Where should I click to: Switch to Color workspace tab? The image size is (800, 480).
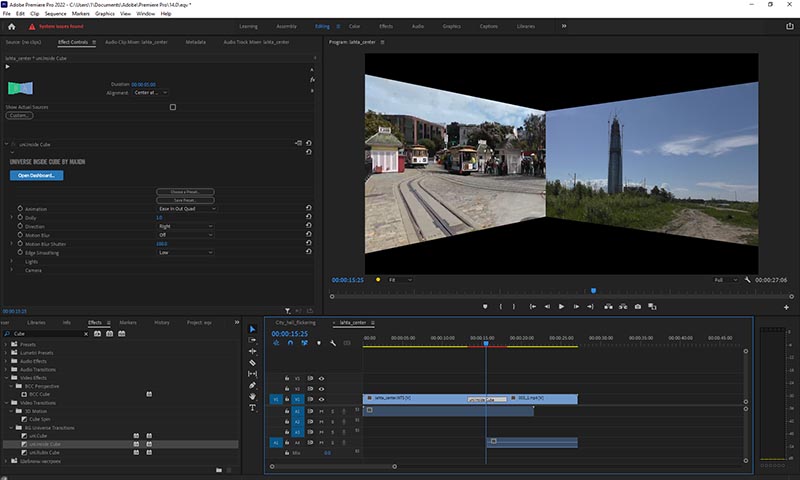point(354,26)
